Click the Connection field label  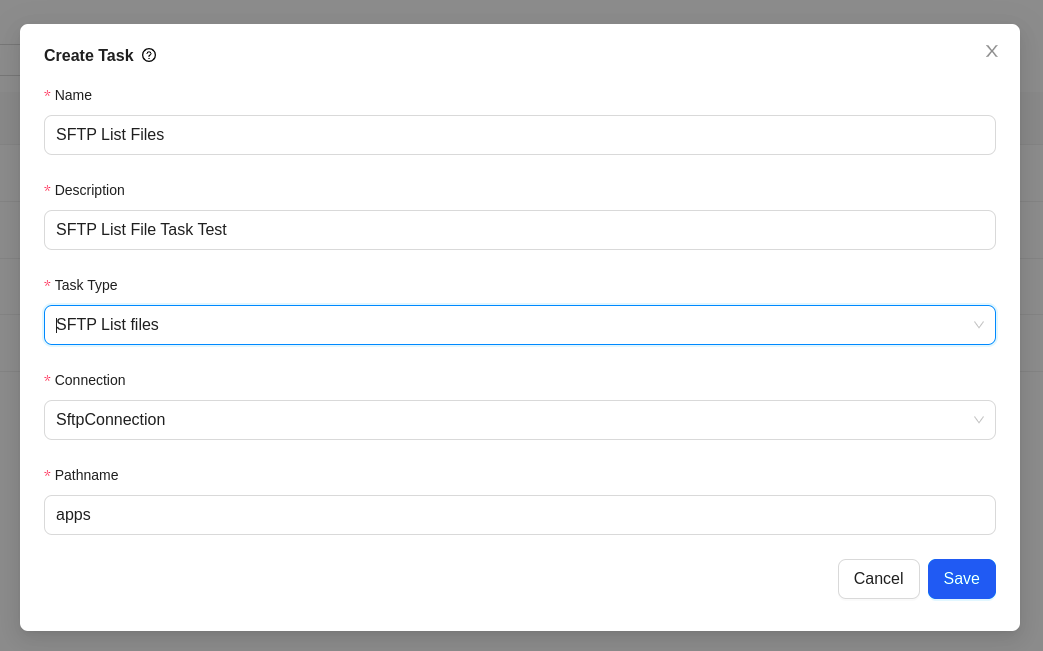pyautogui.click(x=90, y=380)
